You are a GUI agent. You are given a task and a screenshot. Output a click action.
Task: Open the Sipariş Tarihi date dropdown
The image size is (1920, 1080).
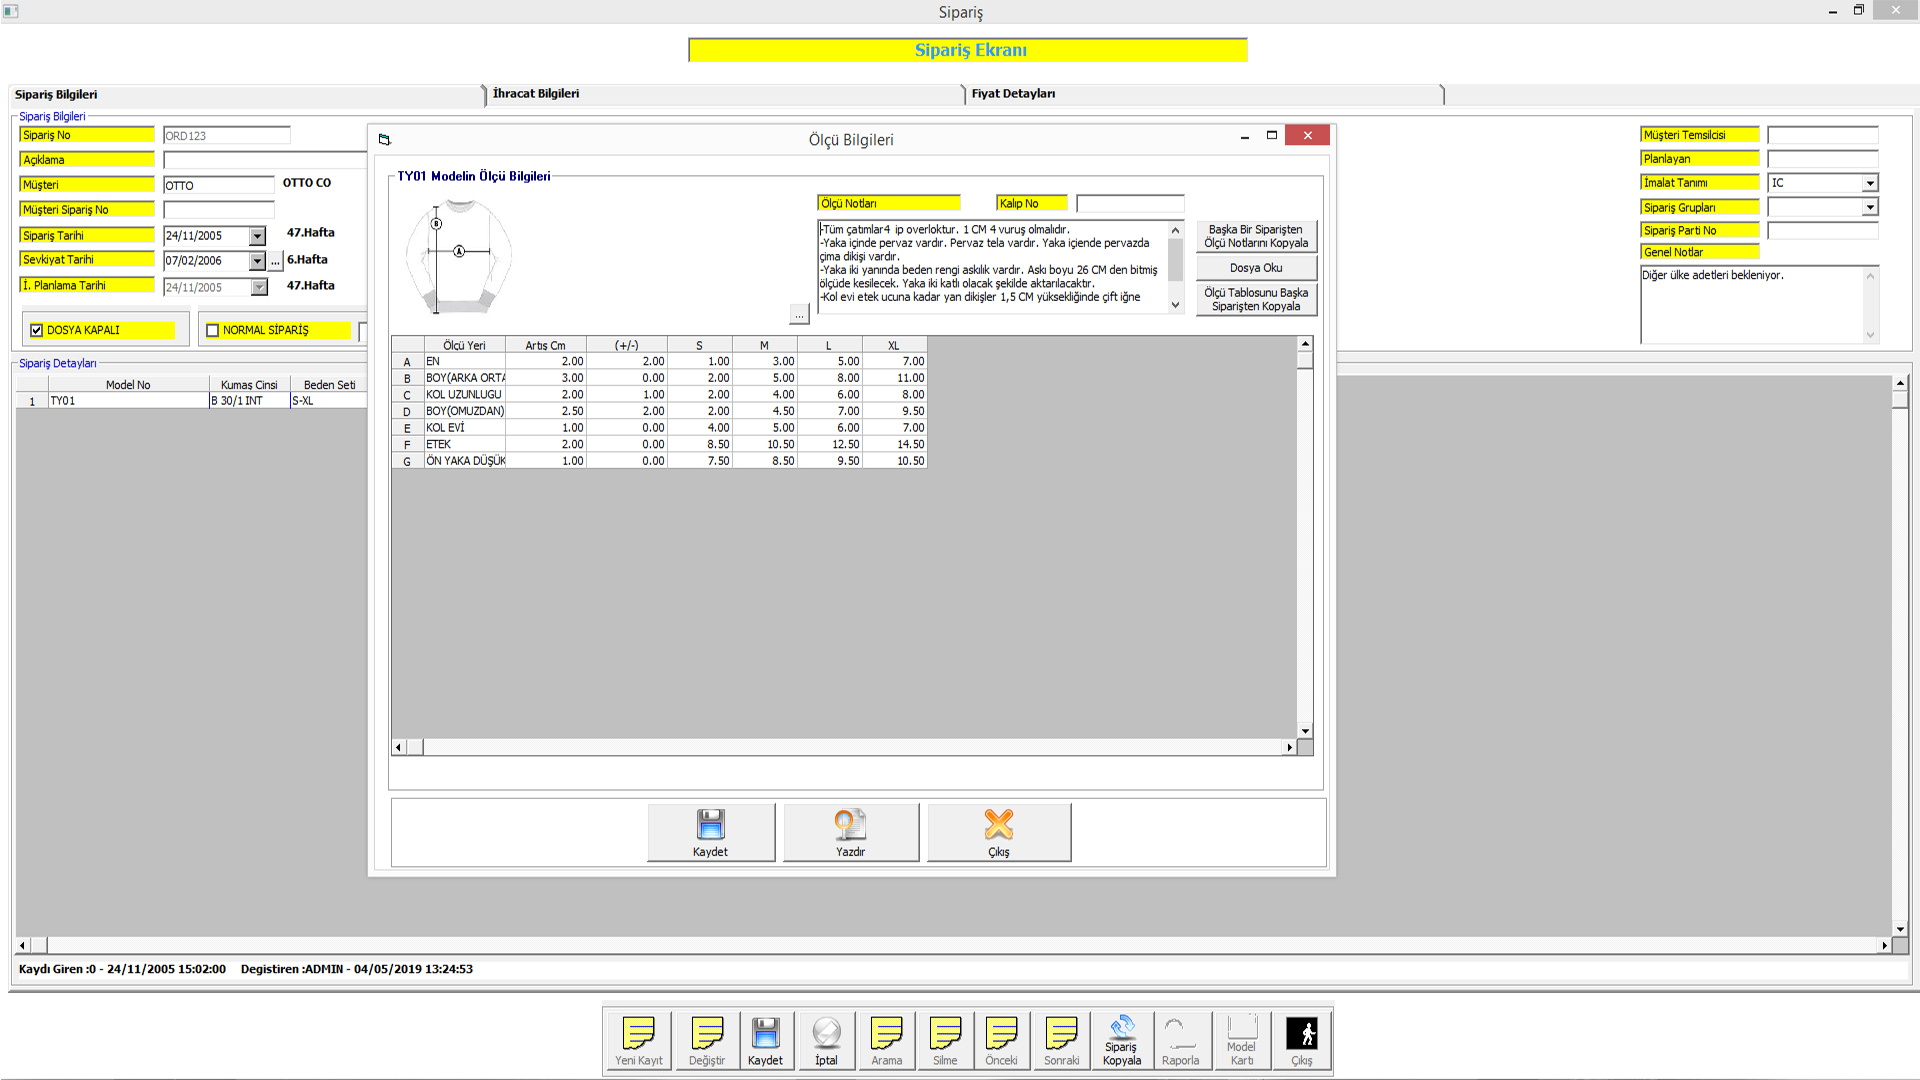[x=257, y=236]
